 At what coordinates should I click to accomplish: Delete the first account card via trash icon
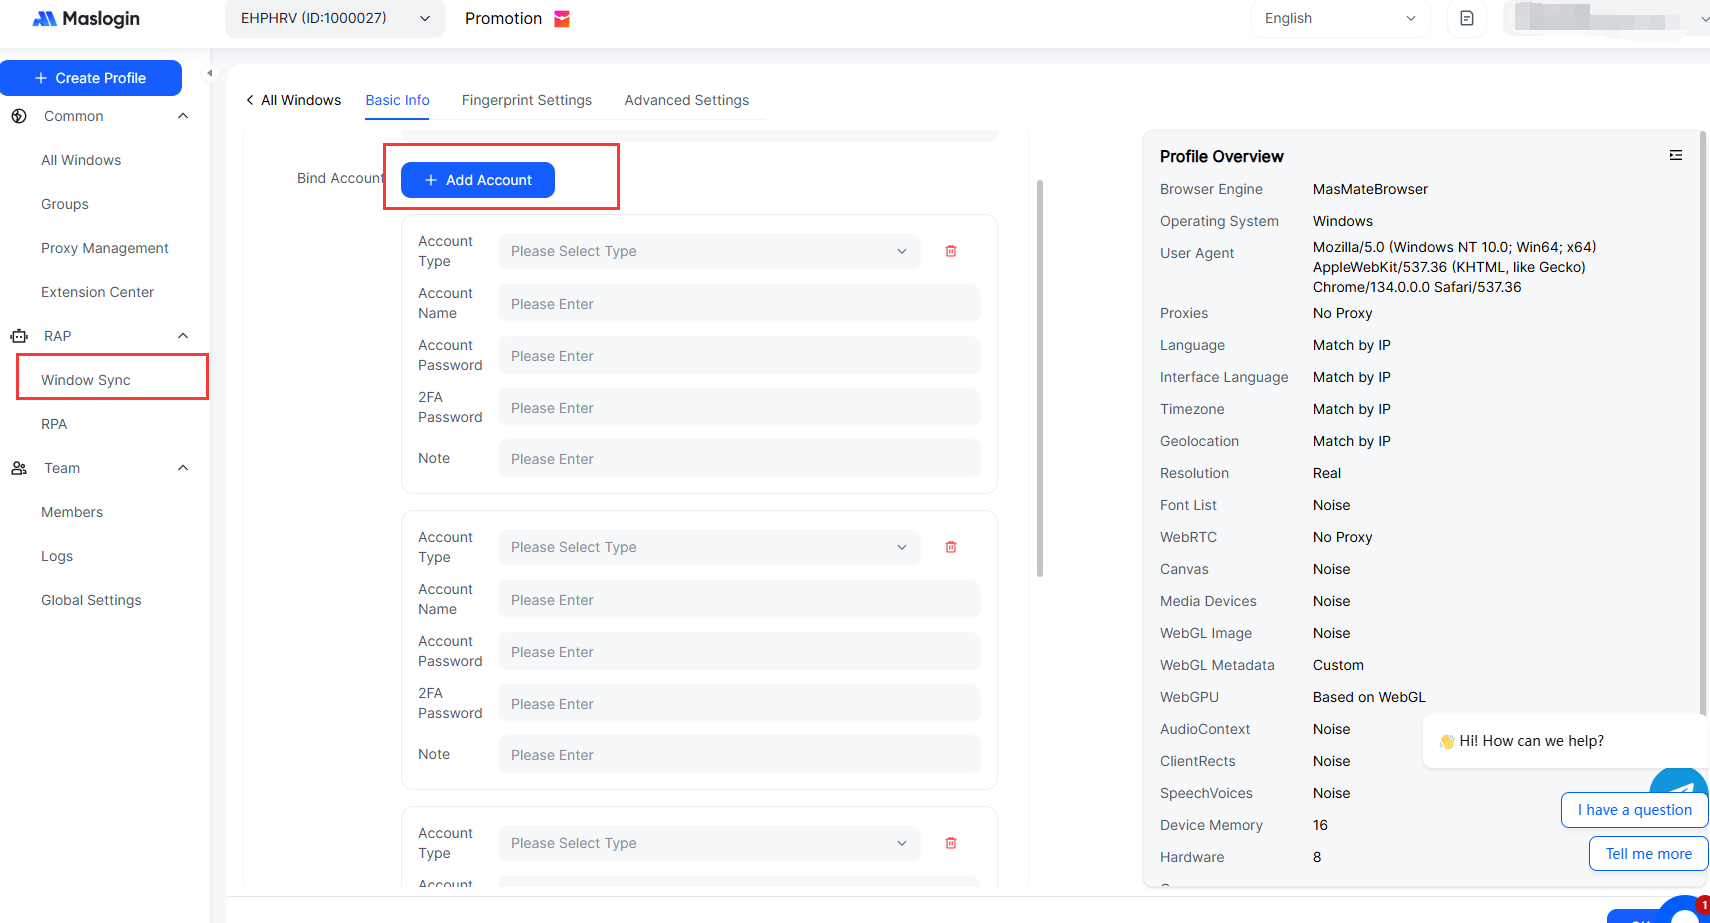click(951, 251)
